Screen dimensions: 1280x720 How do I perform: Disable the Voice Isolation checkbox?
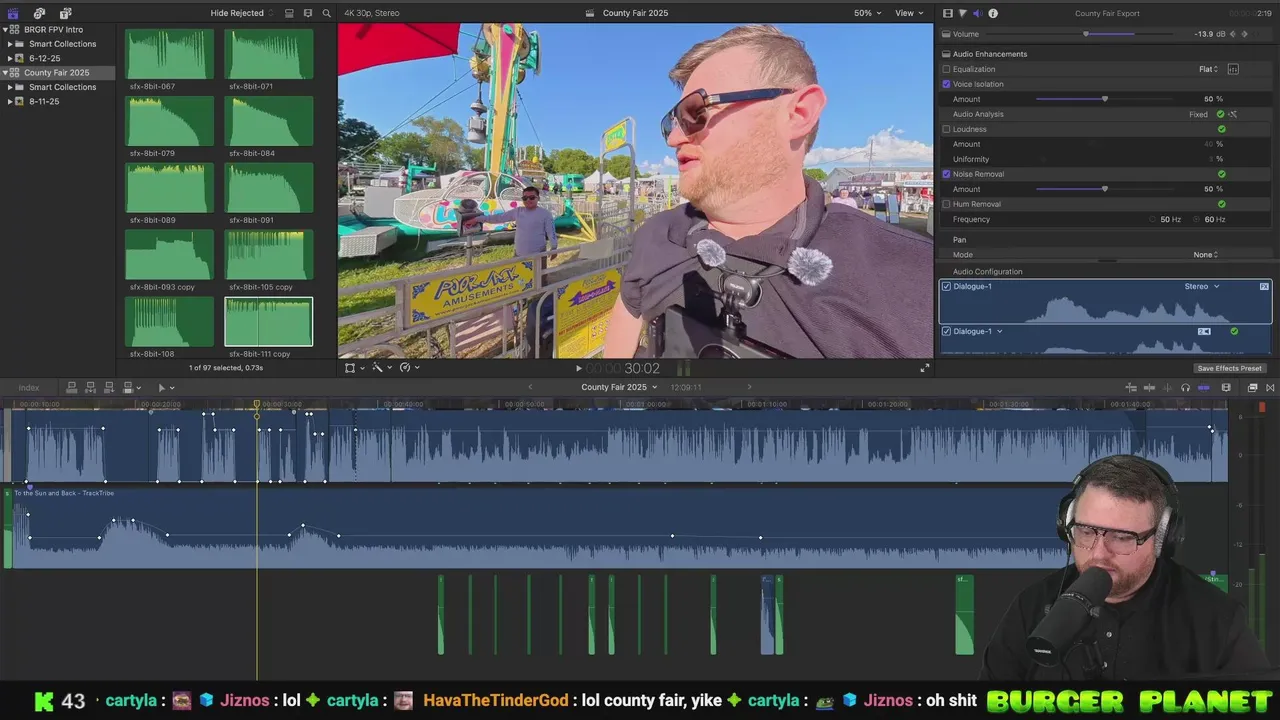(x=946, y=84)
